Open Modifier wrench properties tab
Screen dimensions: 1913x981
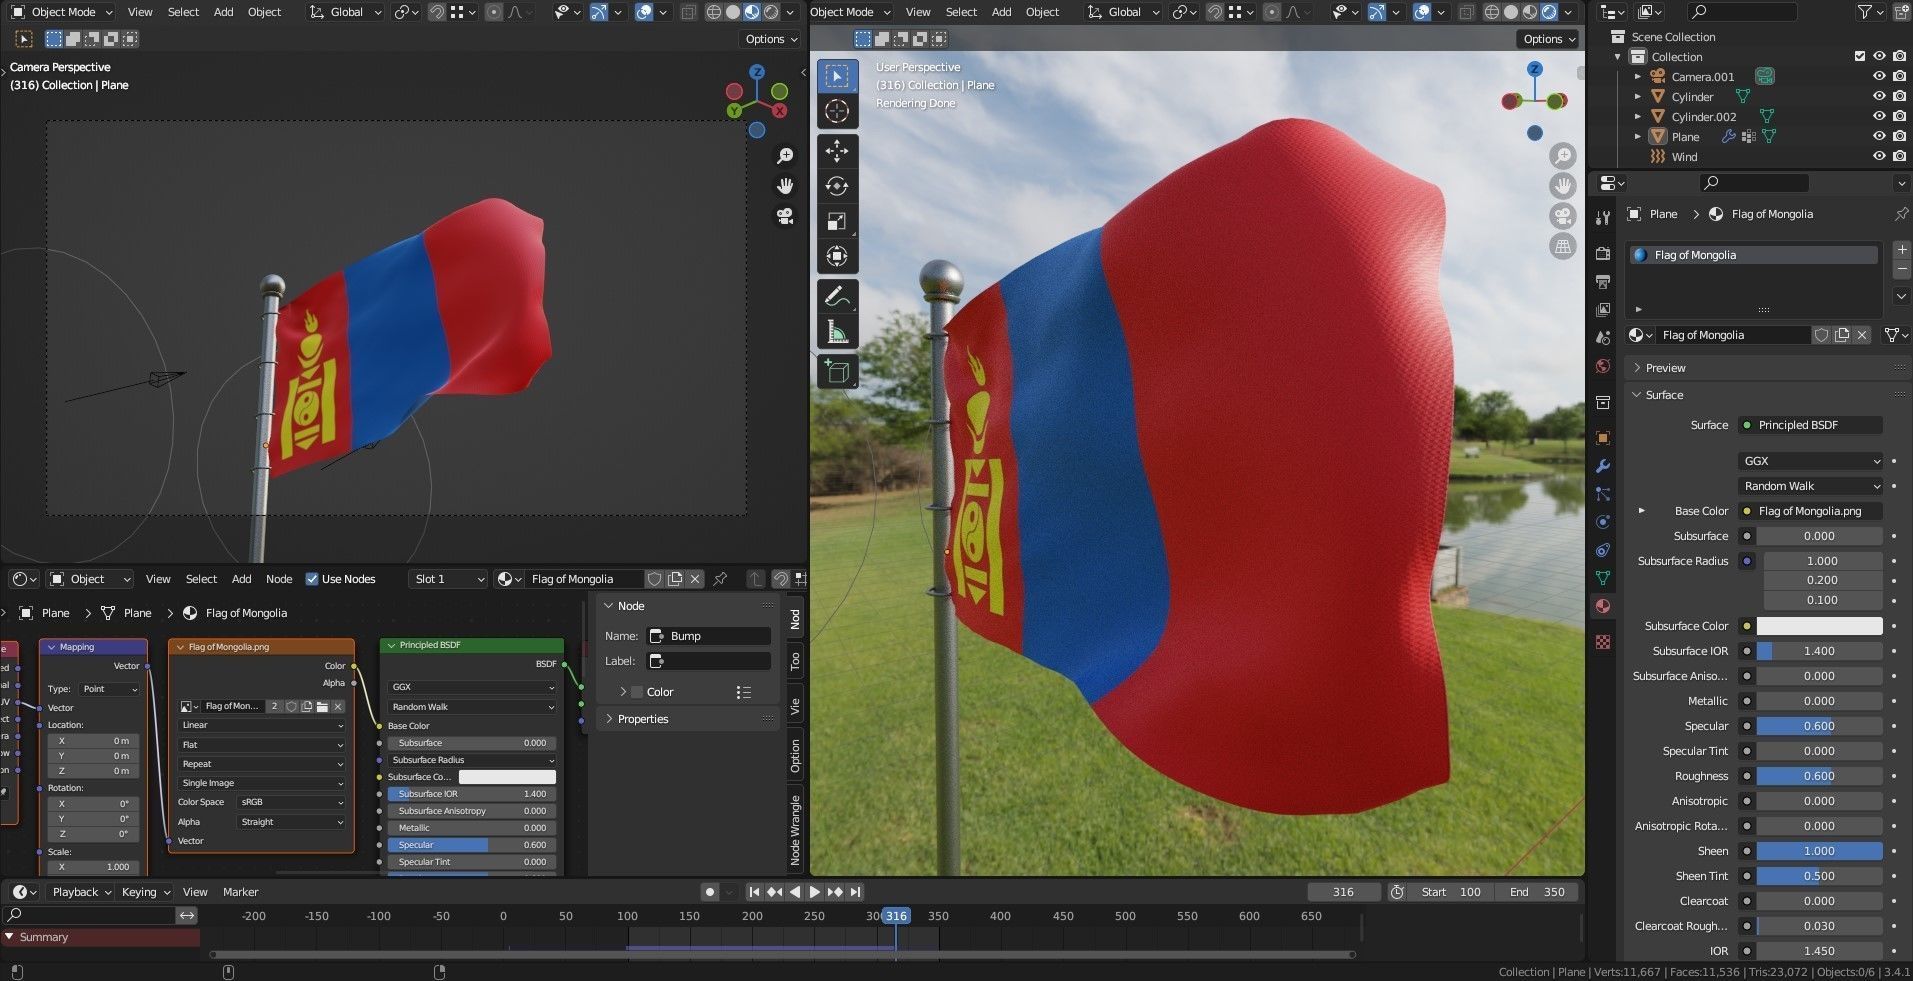[x=1603, y=466]
